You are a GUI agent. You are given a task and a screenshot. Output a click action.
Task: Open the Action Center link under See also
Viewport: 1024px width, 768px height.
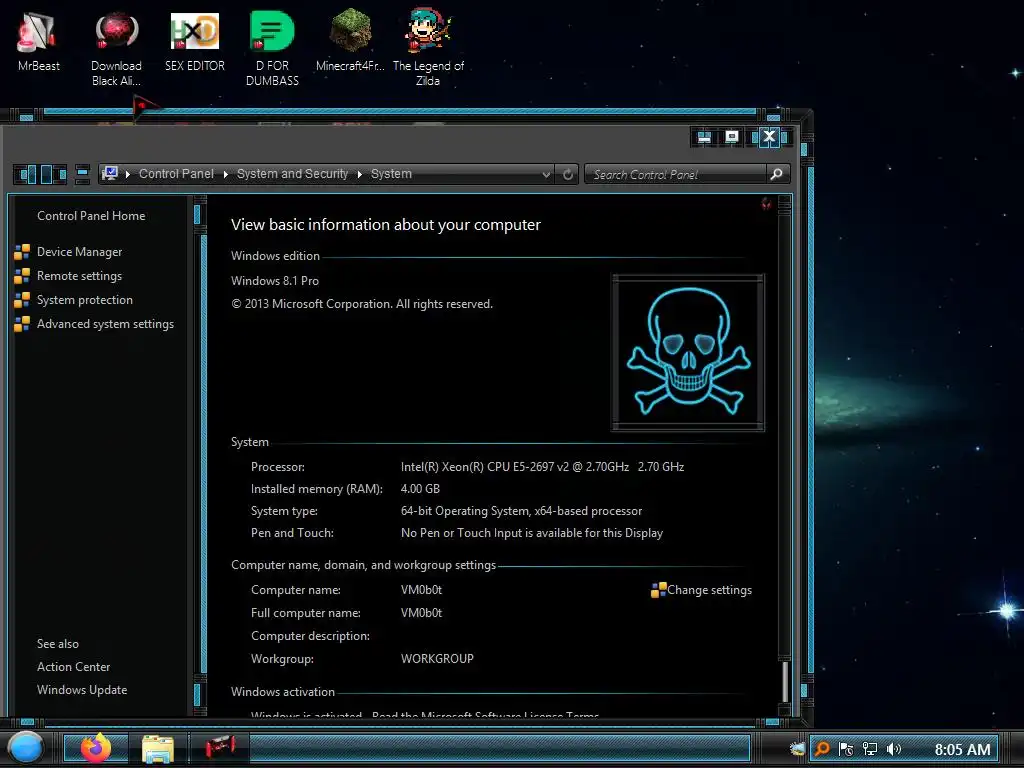[73, 667]
